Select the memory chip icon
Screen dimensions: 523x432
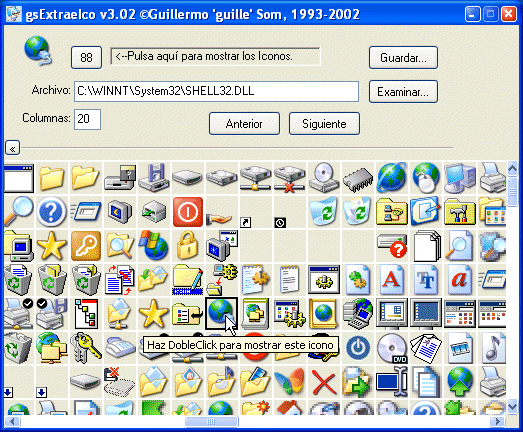click(358, 180)
